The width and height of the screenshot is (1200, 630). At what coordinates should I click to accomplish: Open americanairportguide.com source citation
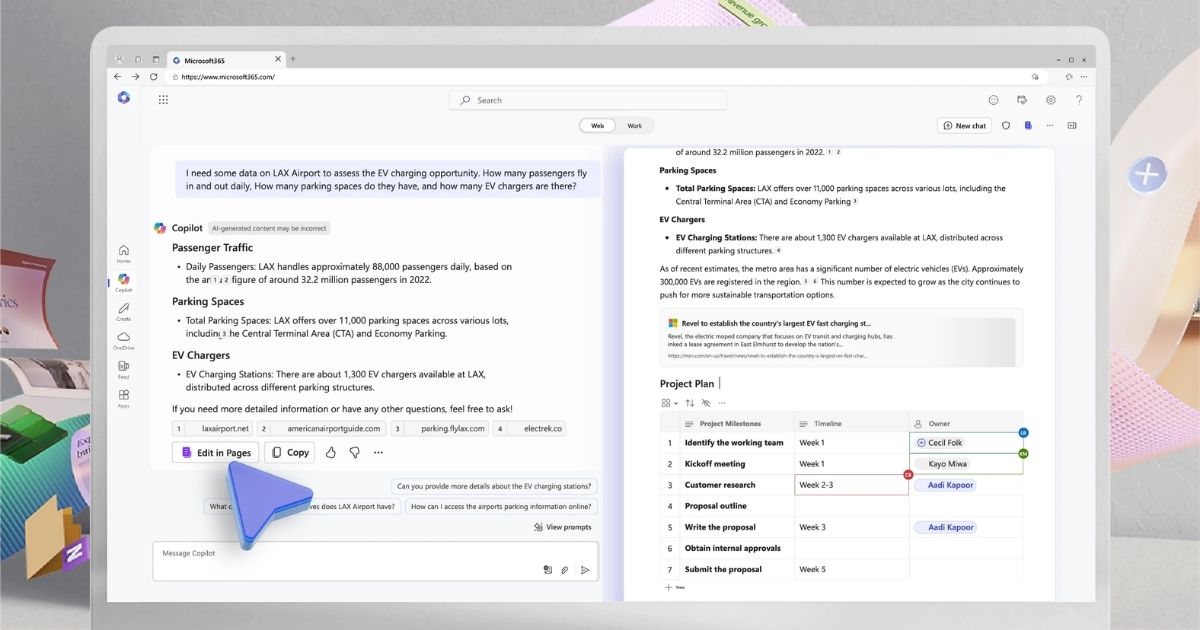pyautogui.click(x=321, y=428)
